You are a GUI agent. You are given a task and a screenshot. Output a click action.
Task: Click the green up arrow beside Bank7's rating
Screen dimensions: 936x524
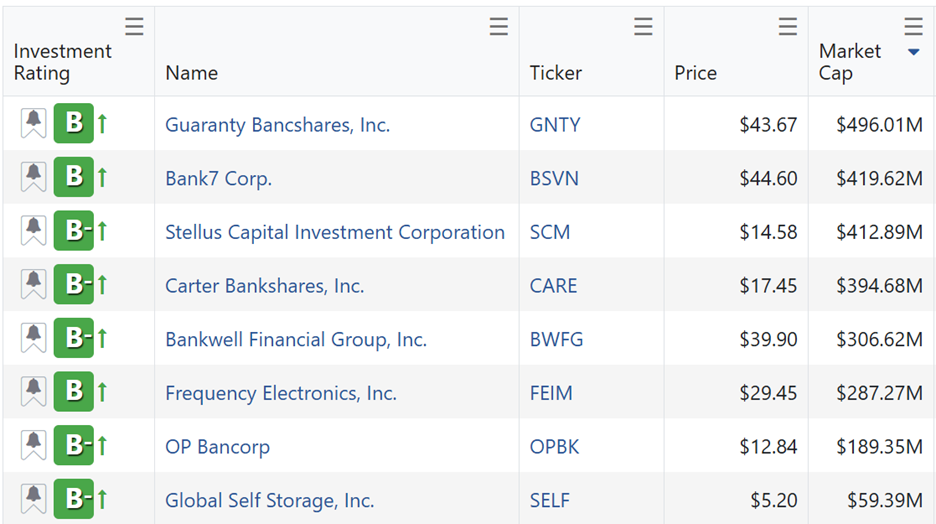[x=103, y=177]
